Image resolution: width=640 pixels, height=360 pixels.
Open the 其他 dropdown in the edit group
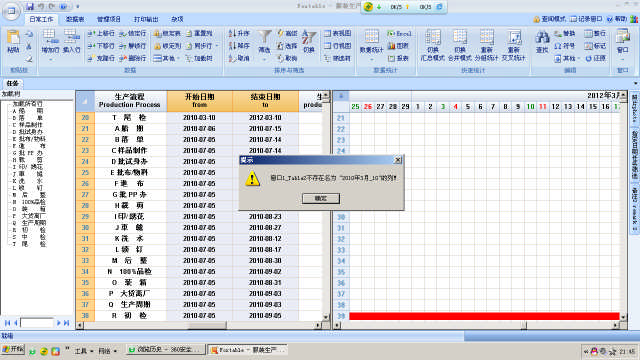(x=579, y=58)
